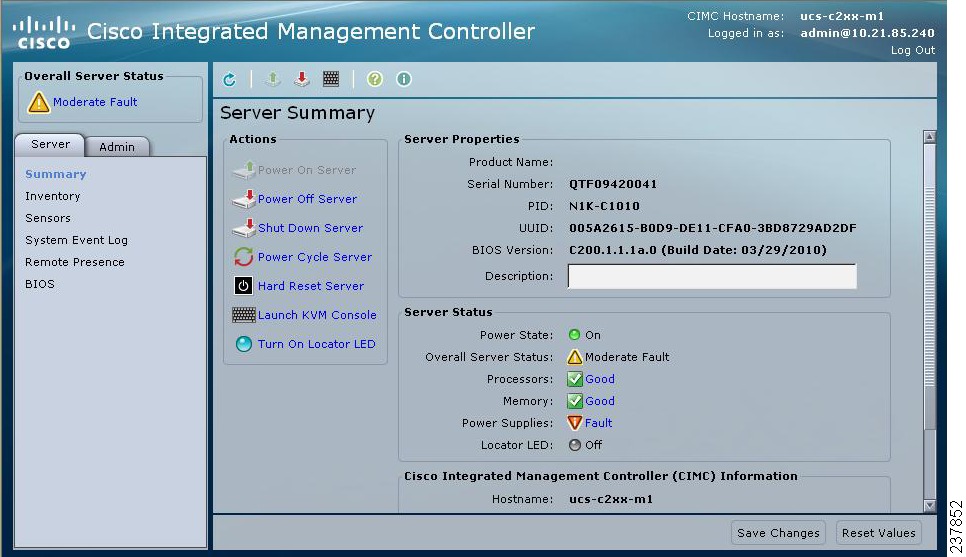This screenshot has width=966, height=557.
Task: Select Summary in the navigation
Action: point(55,174)
